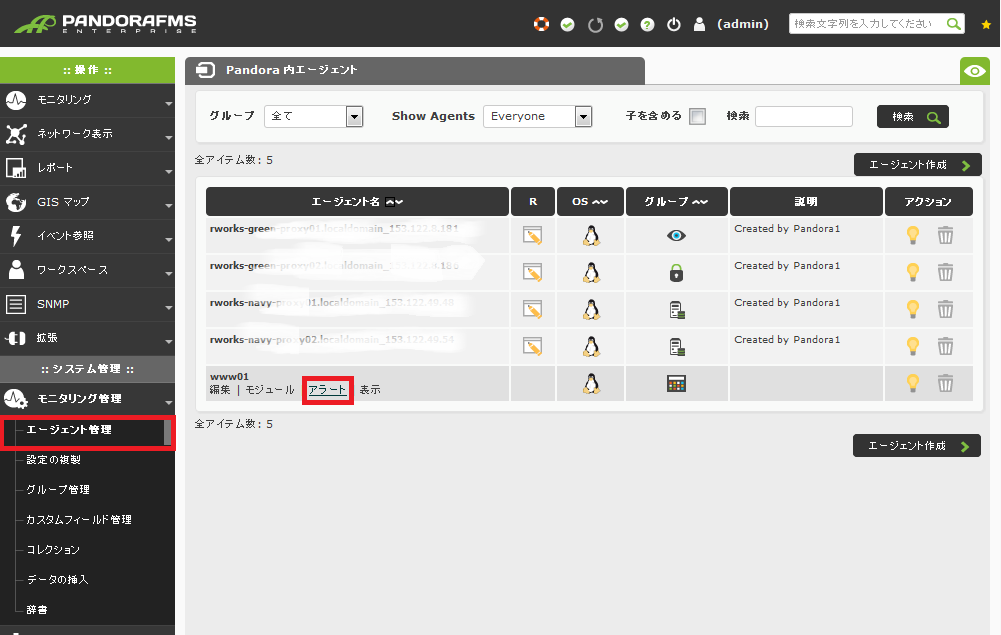The image size is (1001, 635).
Task: Select 辞書 in the sidebar
Action: coord(37,609)
